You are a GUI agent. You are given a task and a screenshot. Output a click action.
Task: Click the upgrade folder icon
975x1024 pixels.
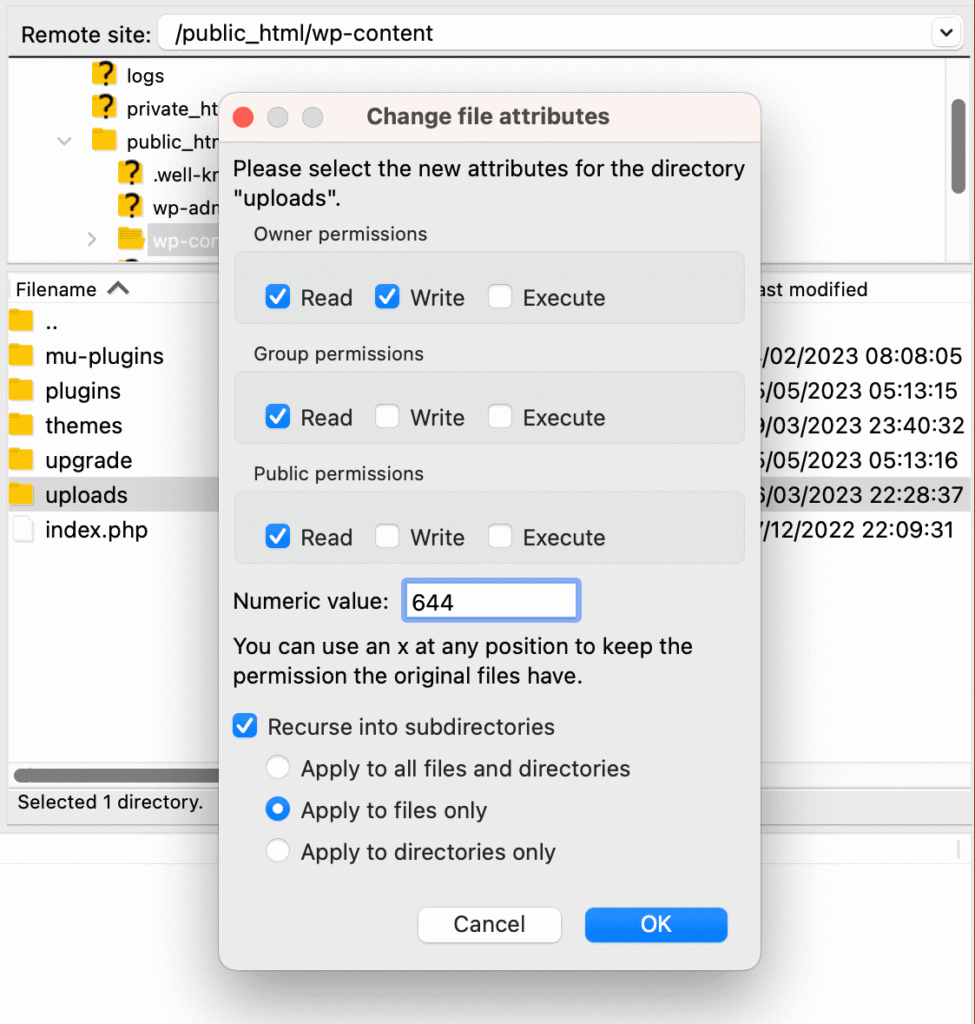(21, 460)
